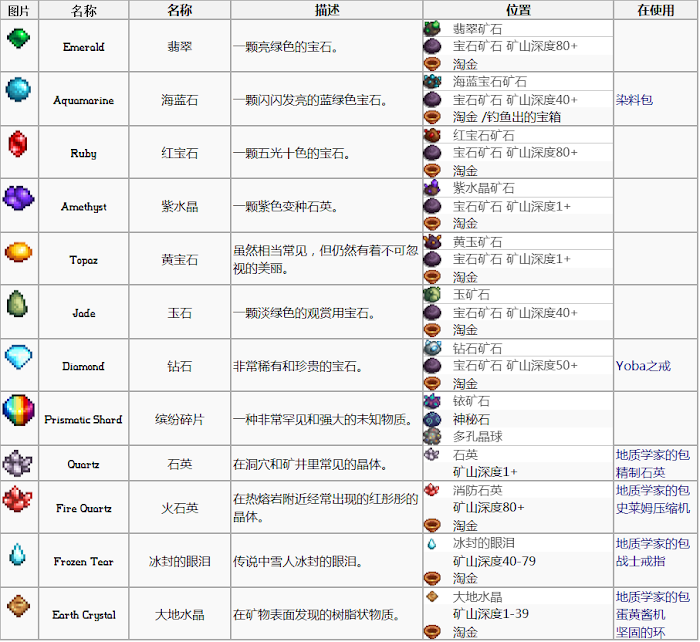Click the red Ruby gem icon
700x642 pixels.
[18, 144]
